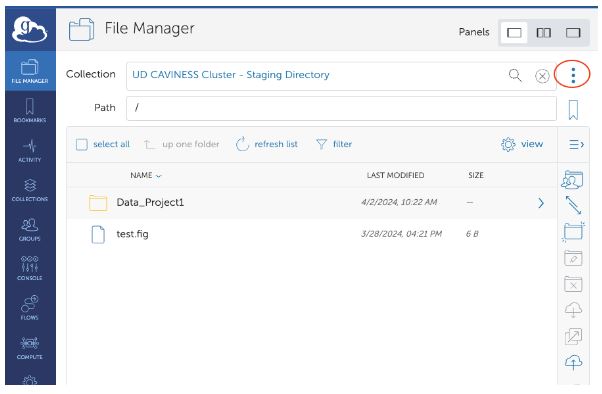The height and width of the screenshot is (394, 602).
Task: Clear the selected collection with X icon
Action: (542, 76)
